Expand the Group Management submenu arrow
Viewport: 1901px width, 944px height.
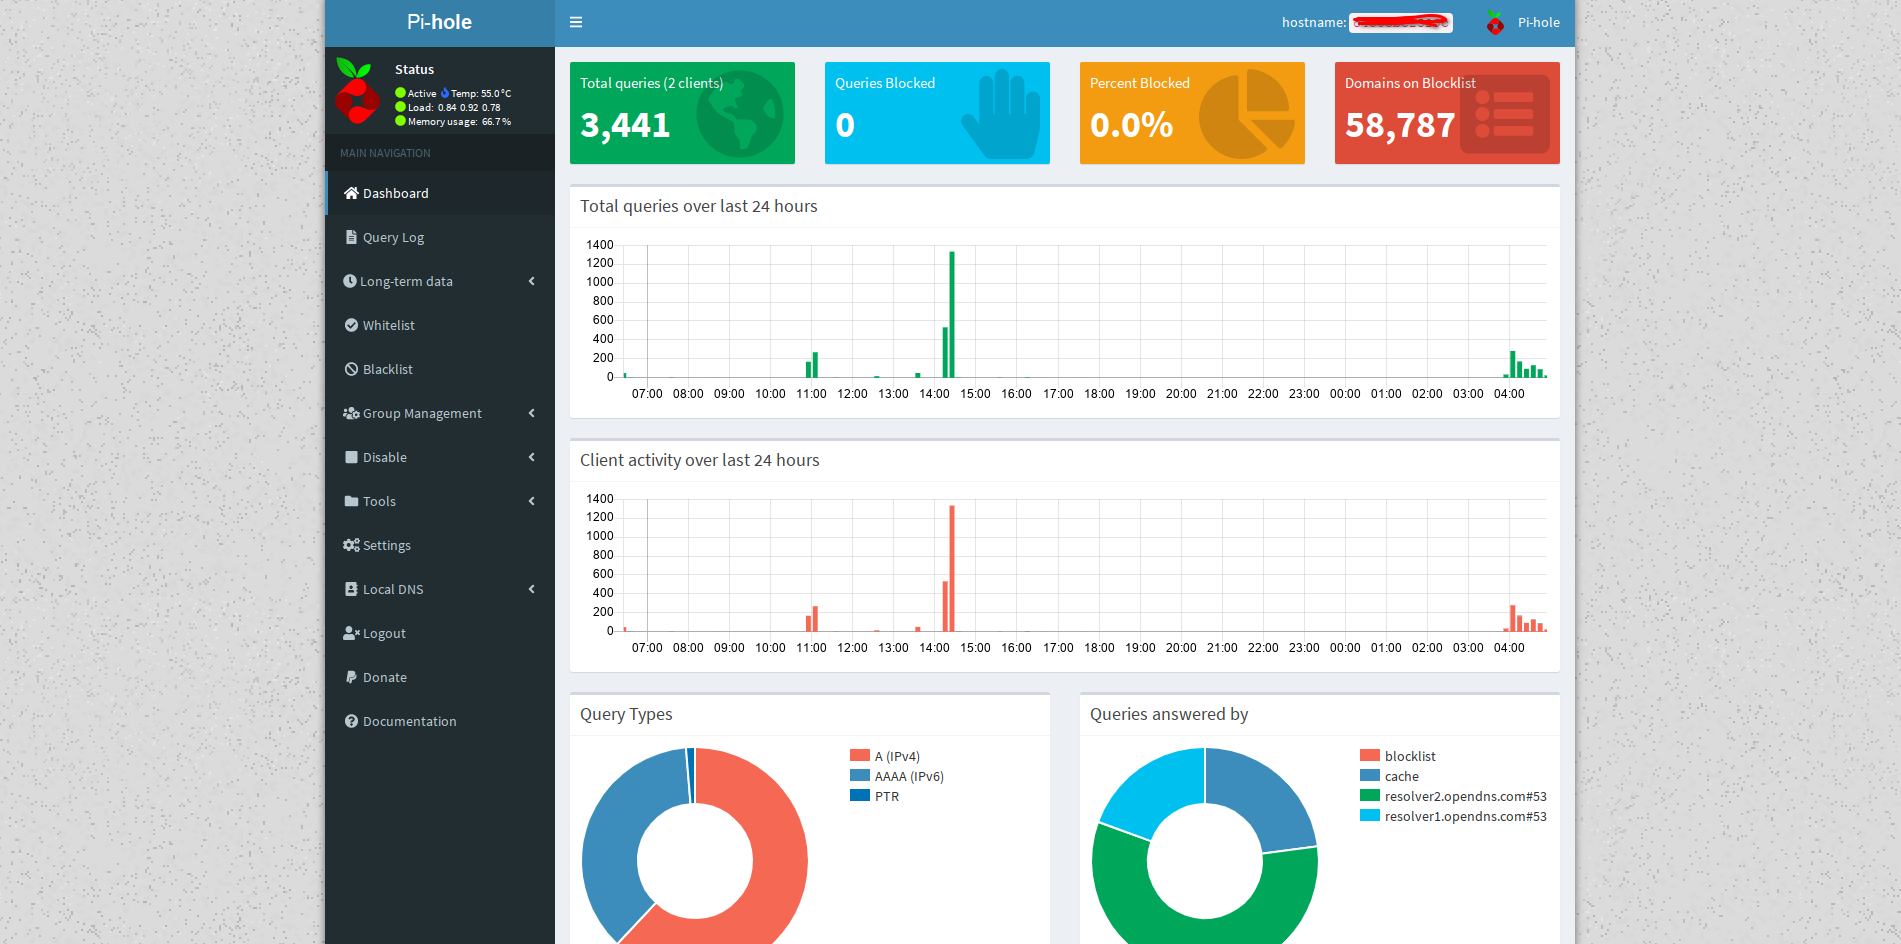click(x=532, y=413)
